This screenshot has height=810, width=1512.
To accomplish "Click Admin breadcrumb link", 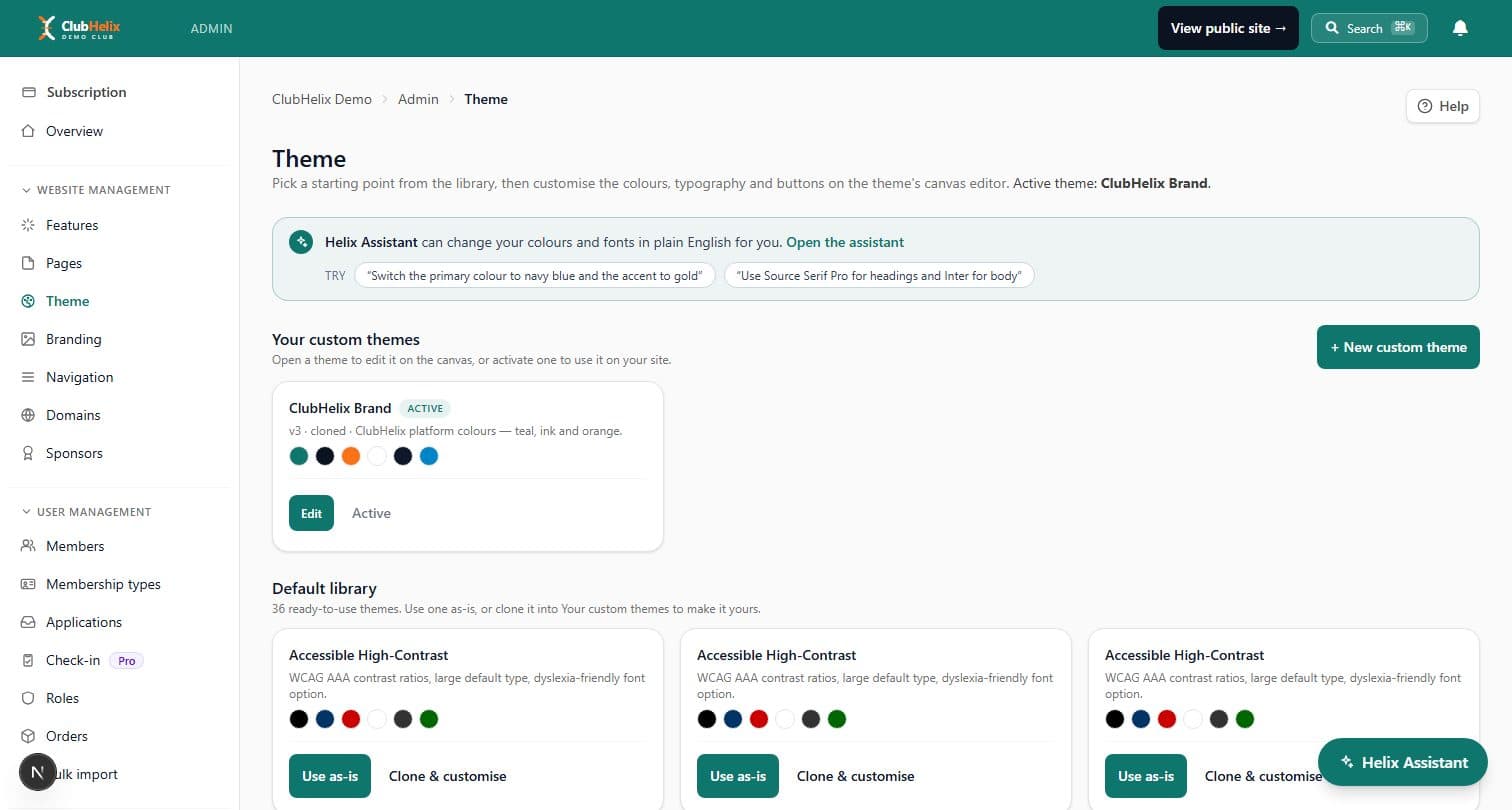I will coord(418,99).
